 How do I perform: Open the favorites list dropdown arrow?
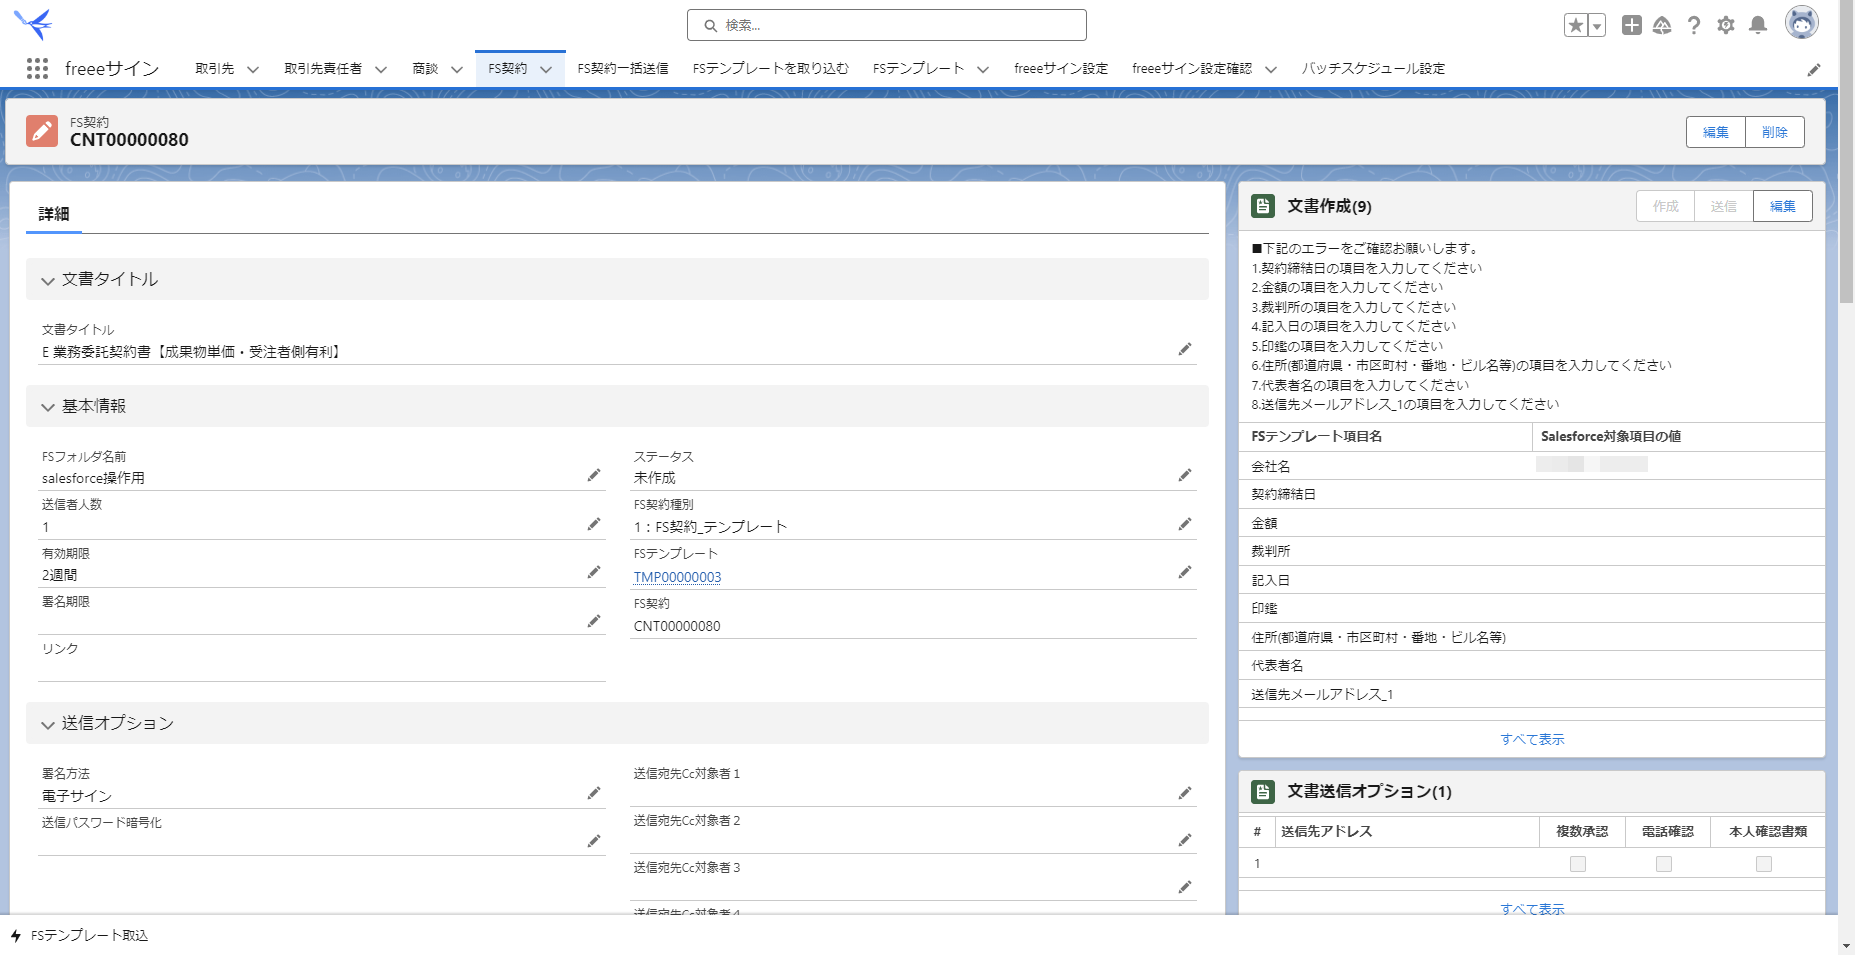1597,25
